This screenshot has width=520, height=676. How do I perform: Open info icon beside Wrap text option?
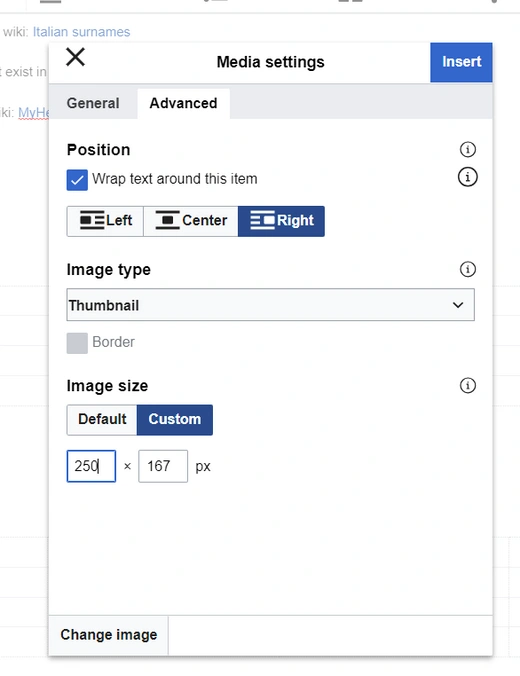click(x=467, y=177)
